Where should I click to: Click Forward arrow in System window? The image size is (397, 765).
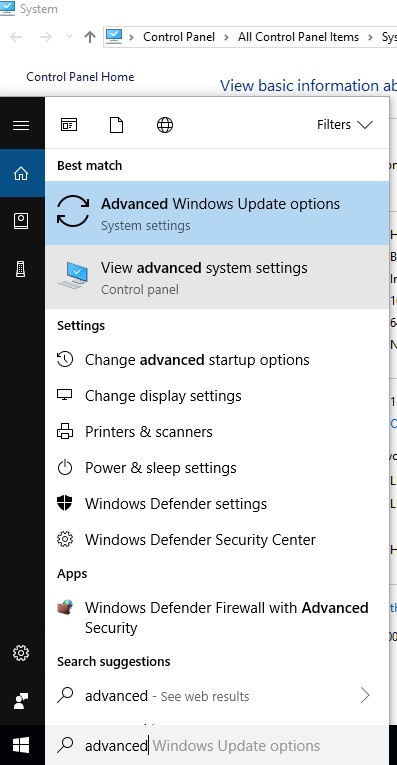pos(46,37)
